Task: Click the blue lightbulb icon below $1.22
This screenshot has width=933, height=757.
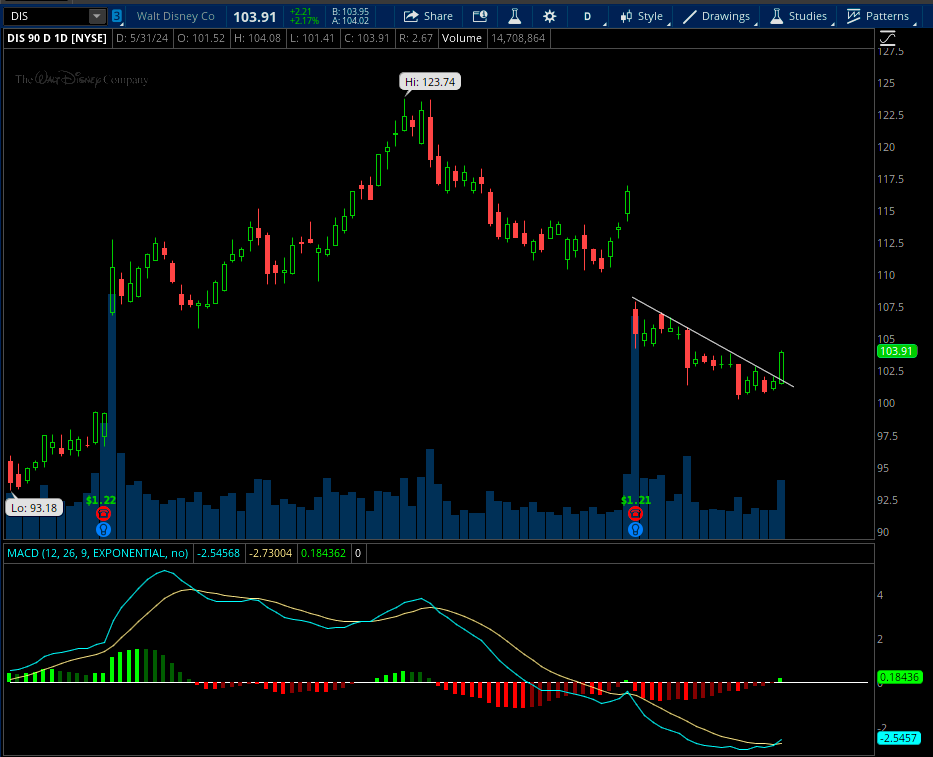Action: (x=103, y=529)
